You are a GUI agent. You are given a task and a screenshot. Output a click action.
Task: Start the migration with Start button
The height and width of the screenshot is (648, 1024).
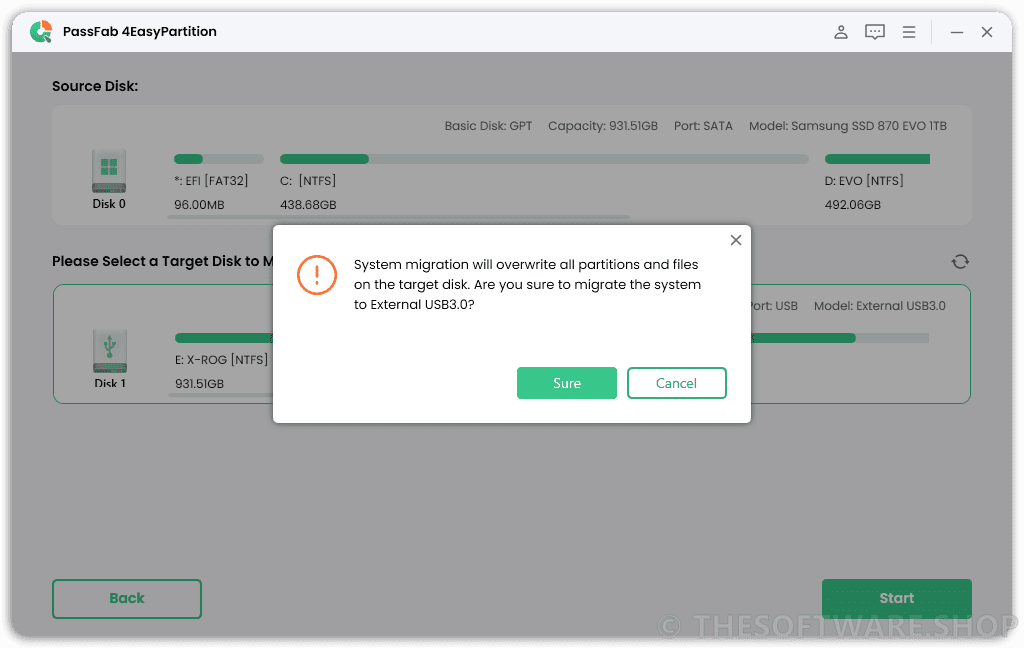coord(897,598)
